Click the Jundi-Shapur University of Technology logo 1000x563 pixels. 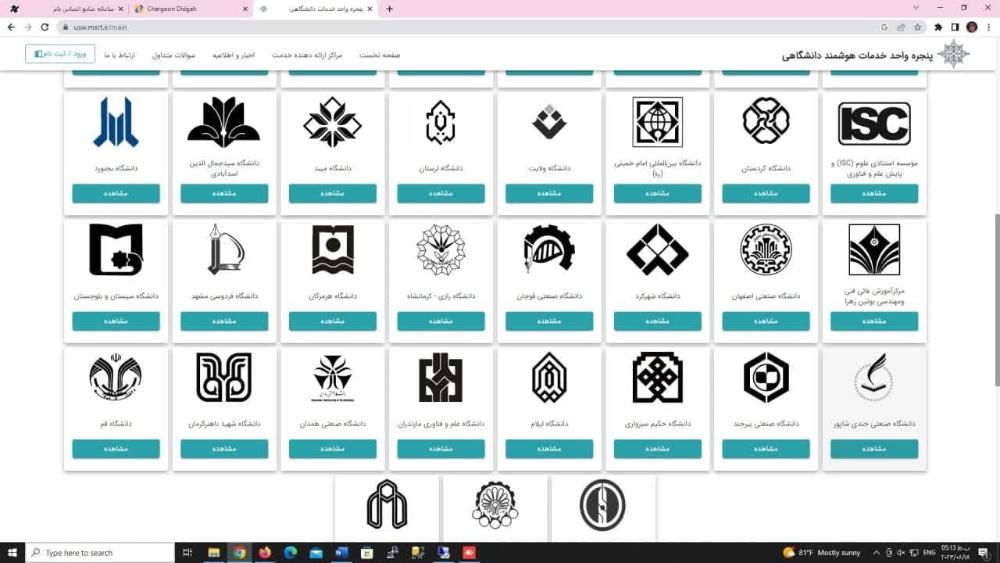pos(874,377)
